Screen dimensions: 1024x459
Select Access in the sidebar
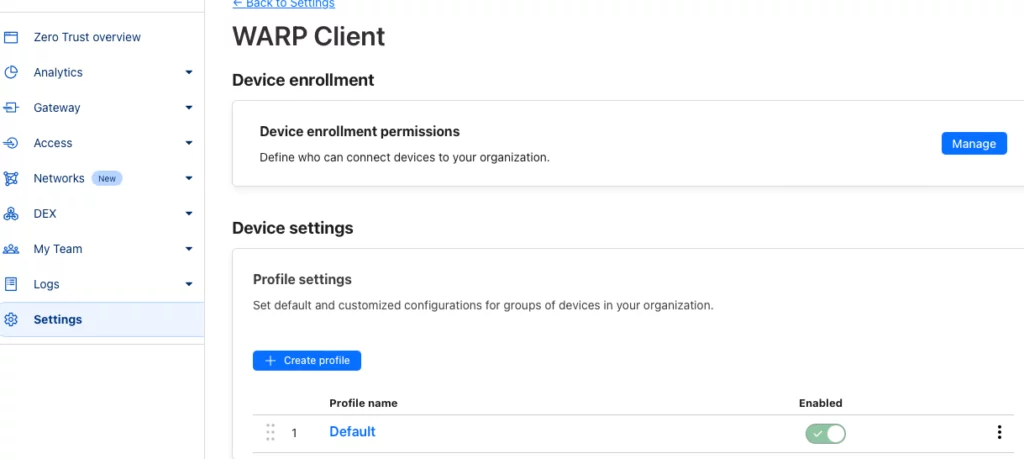coord(53,143)
